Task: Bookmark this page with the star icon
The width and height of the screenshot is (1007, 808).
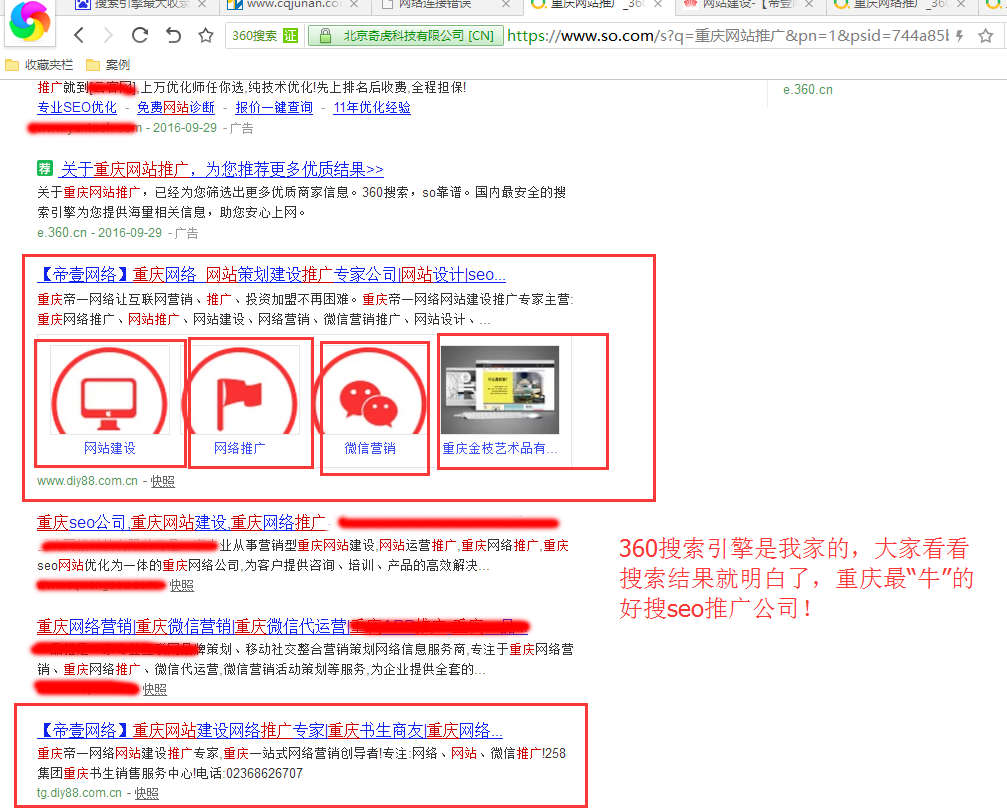Action: tap(985, 33)
